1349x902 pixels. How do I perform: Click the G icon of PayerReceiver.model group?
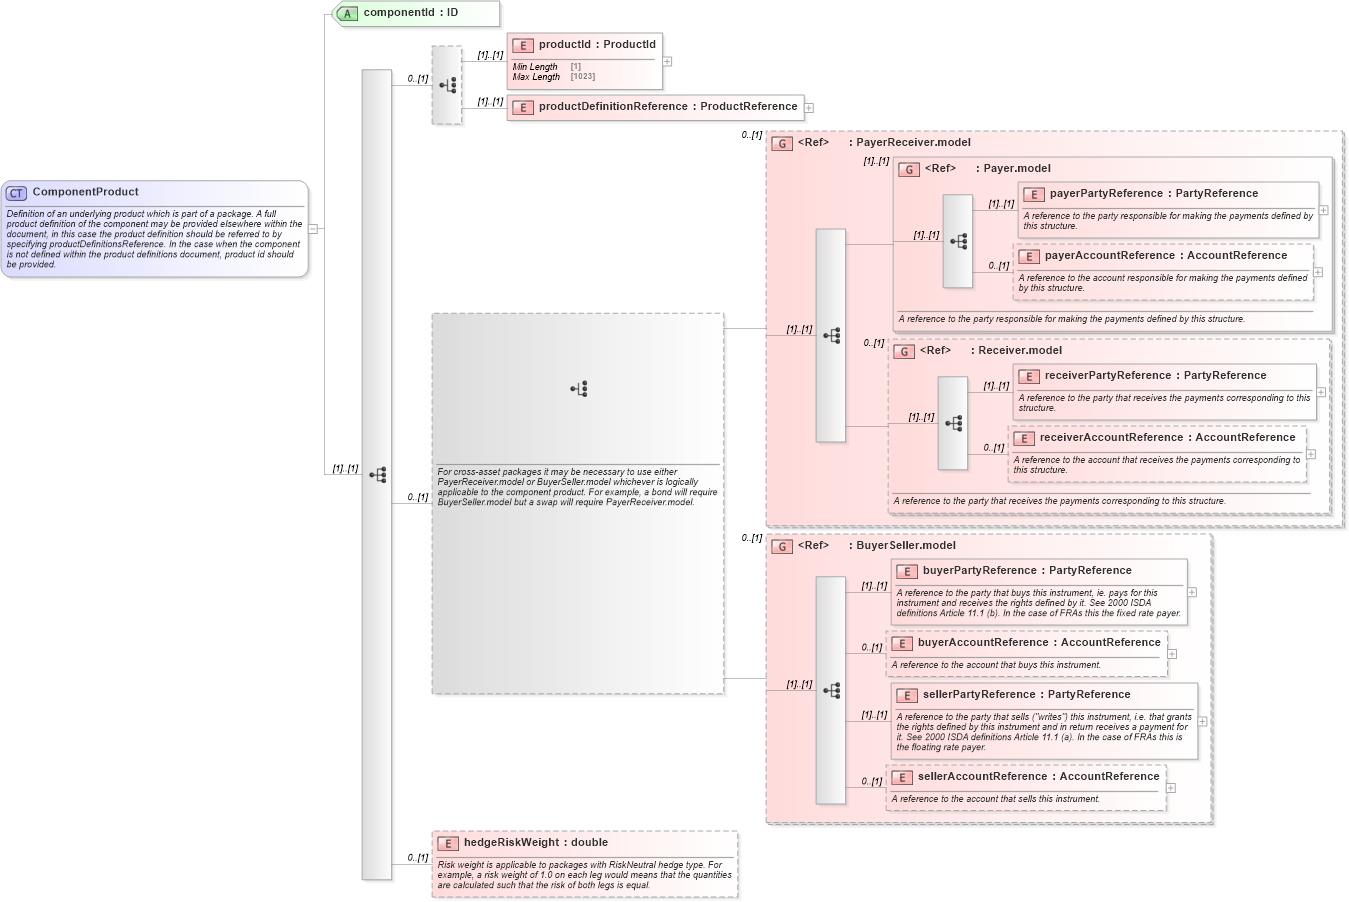pos(782,143)
